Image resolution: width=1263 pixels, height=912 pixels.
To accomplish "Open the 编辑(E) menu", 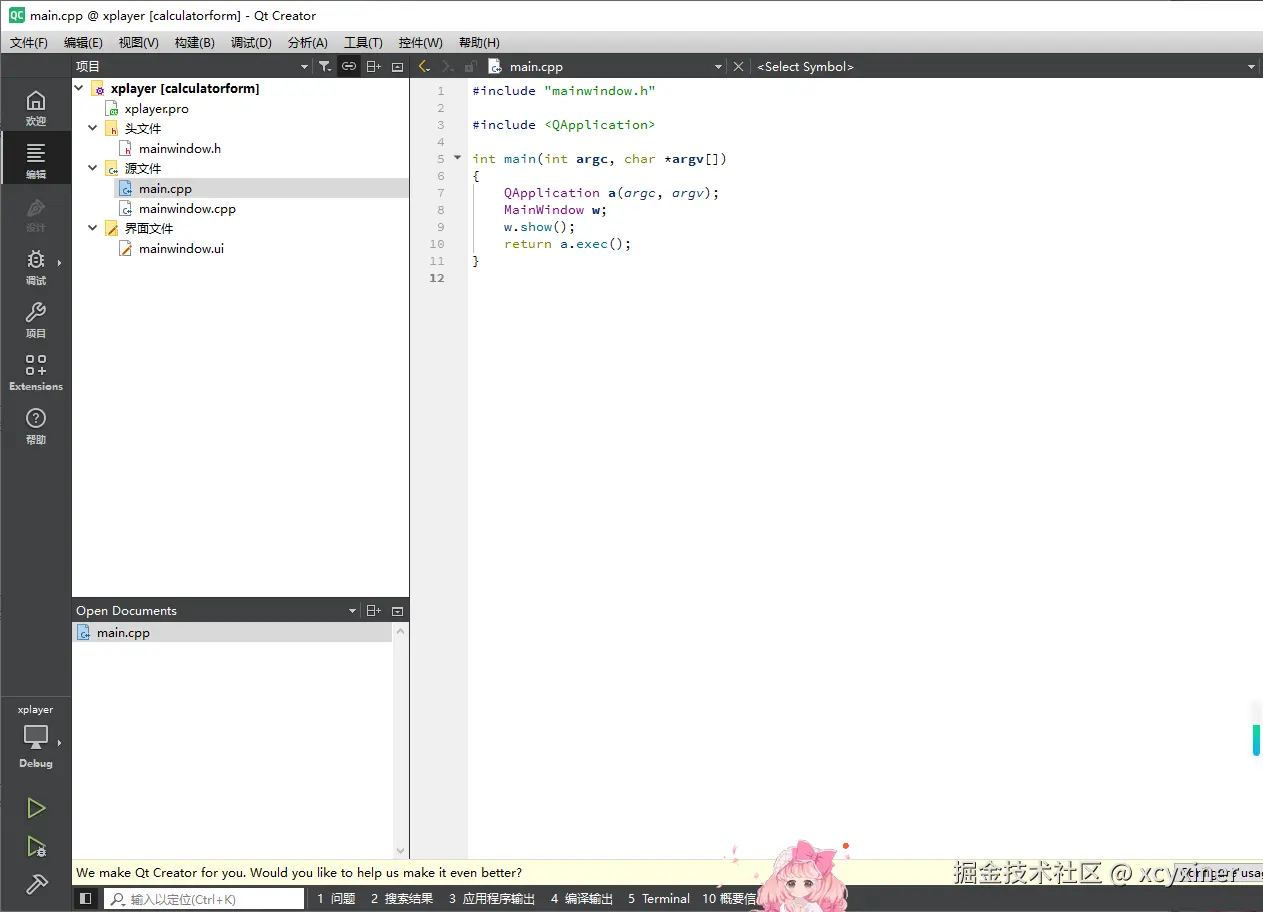I will click(x=83, y=43).
